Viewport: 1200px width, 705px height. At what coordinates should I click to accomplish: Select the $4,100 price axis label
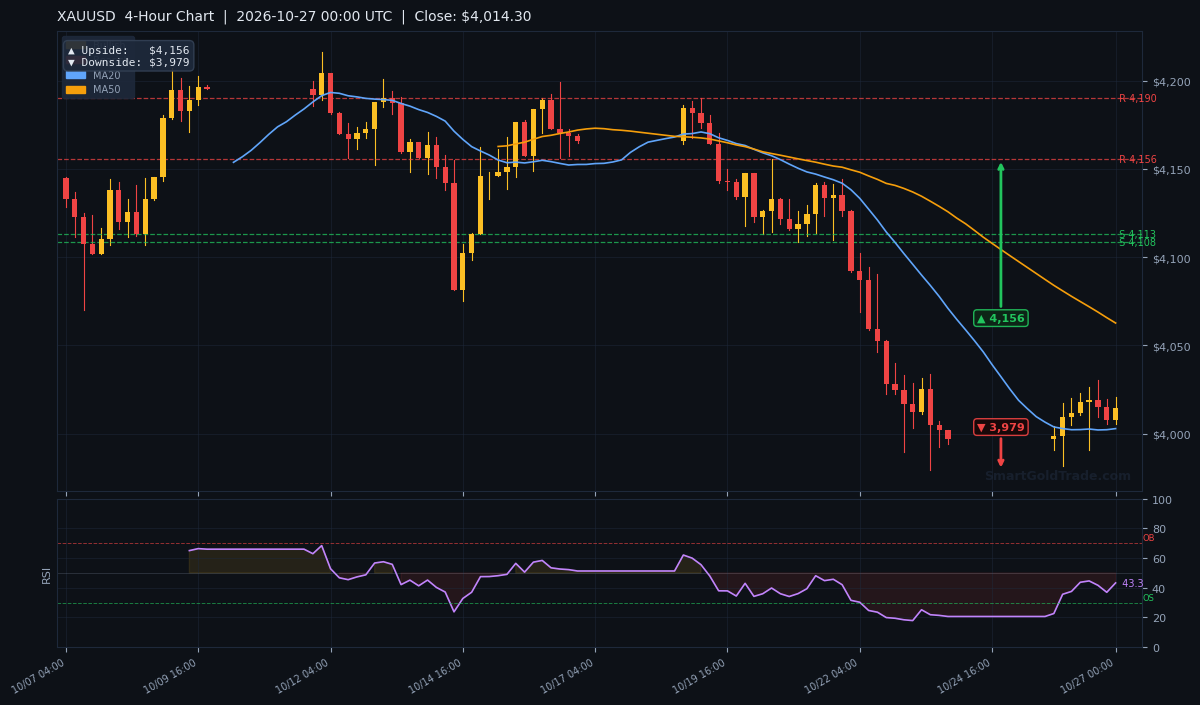(x=1171, y=258)
